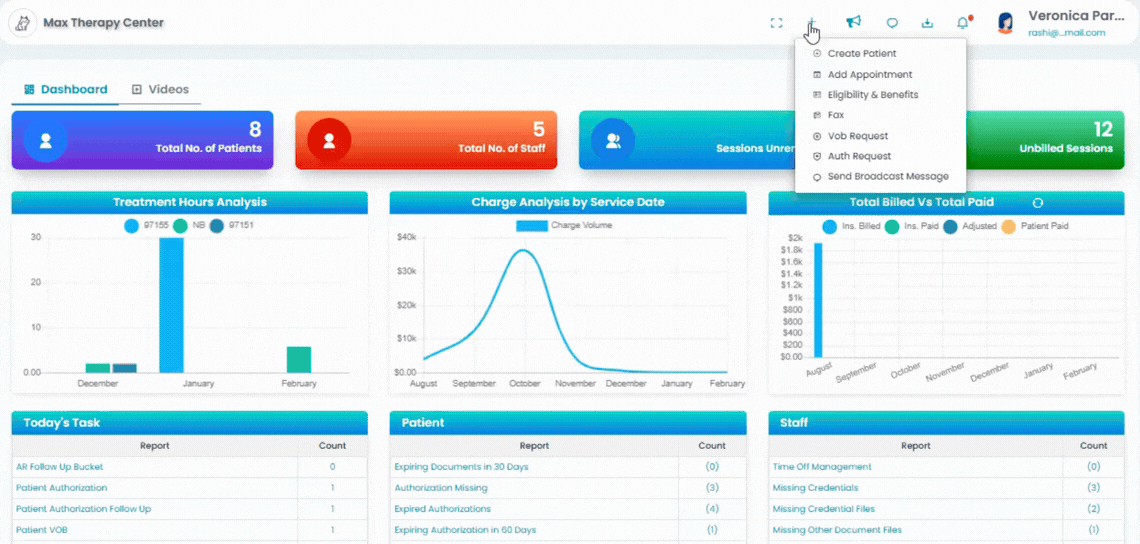Open the AR Follow Up Bucket report

pos(60,467)
